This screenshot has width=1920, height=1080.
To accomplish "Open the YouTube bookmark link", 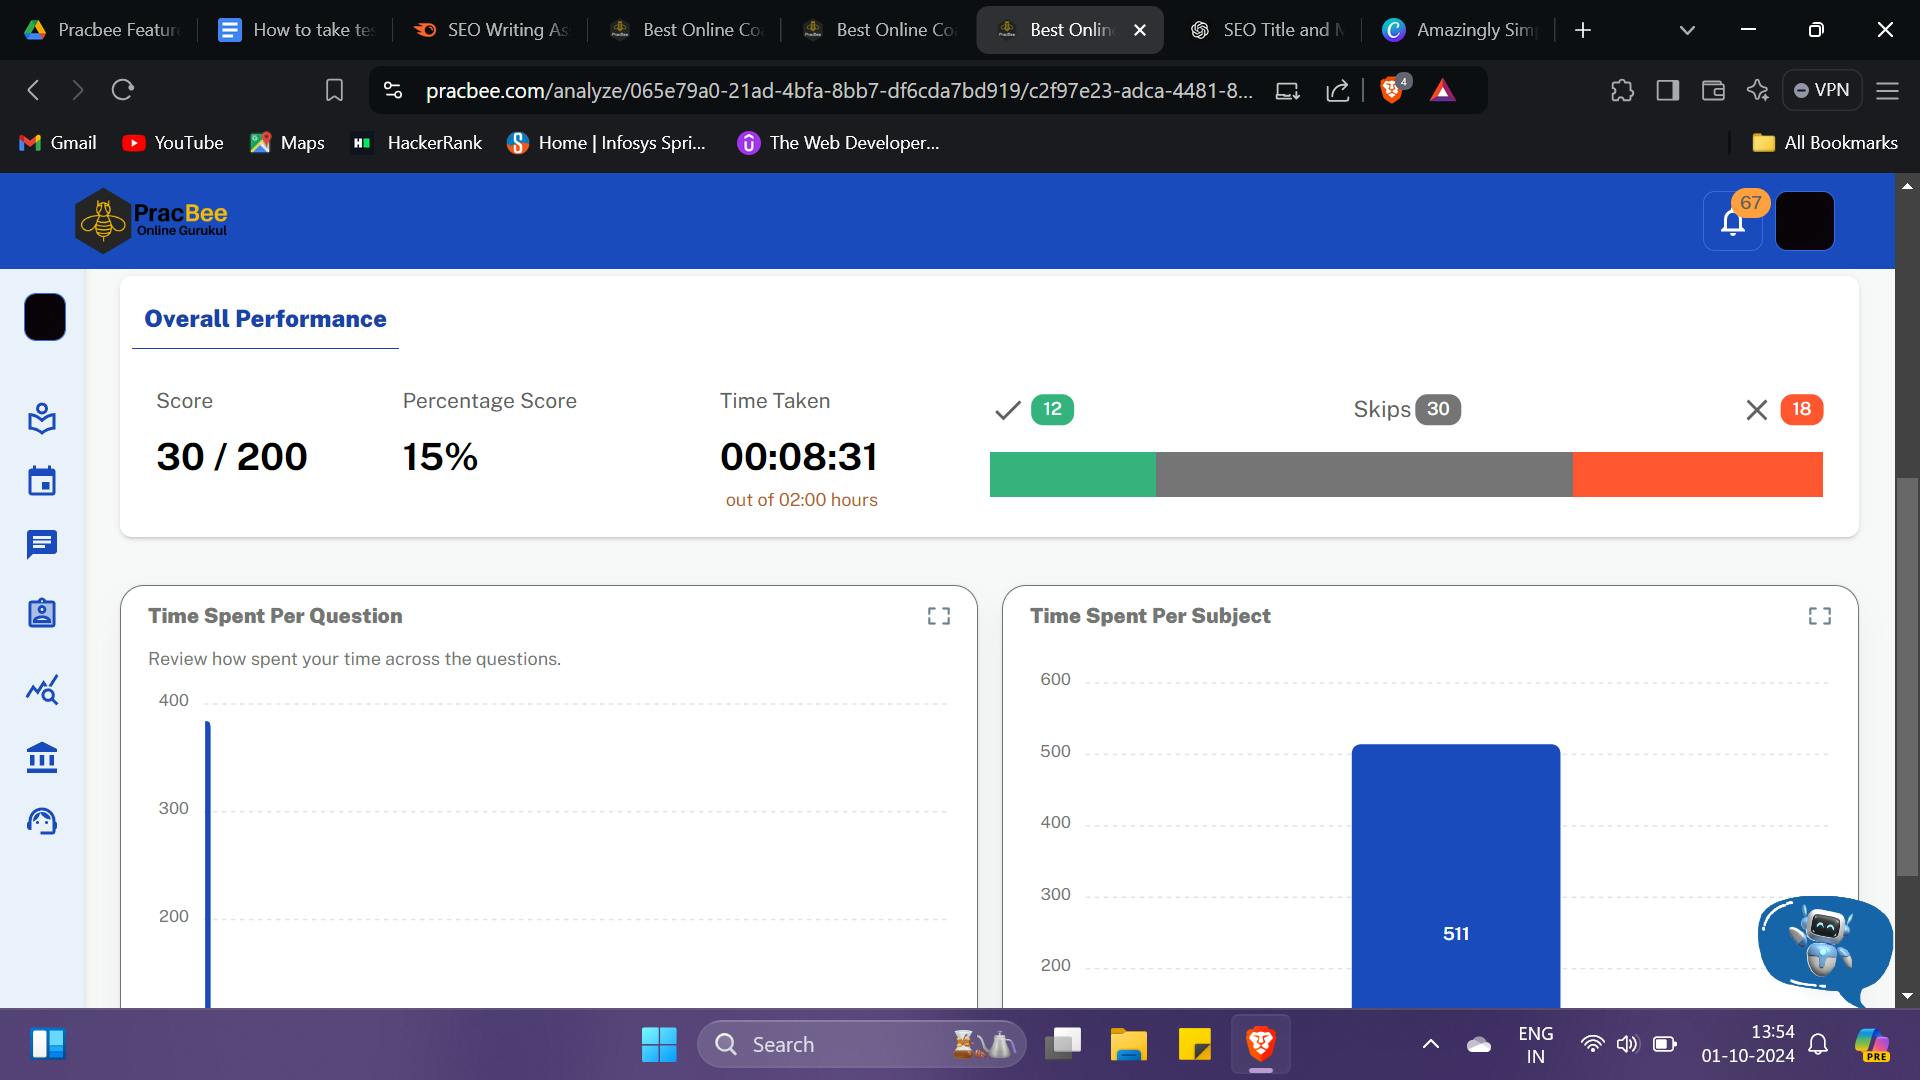I will (172, 143).
